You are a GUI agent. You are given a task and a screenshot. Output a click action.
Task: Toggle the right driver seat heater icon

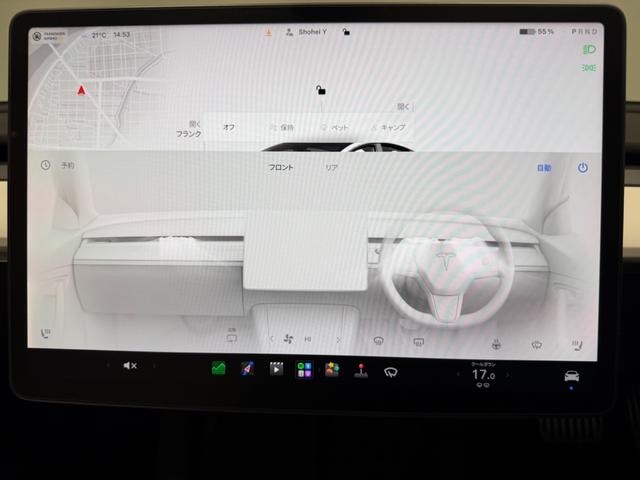tap(577, 345)
